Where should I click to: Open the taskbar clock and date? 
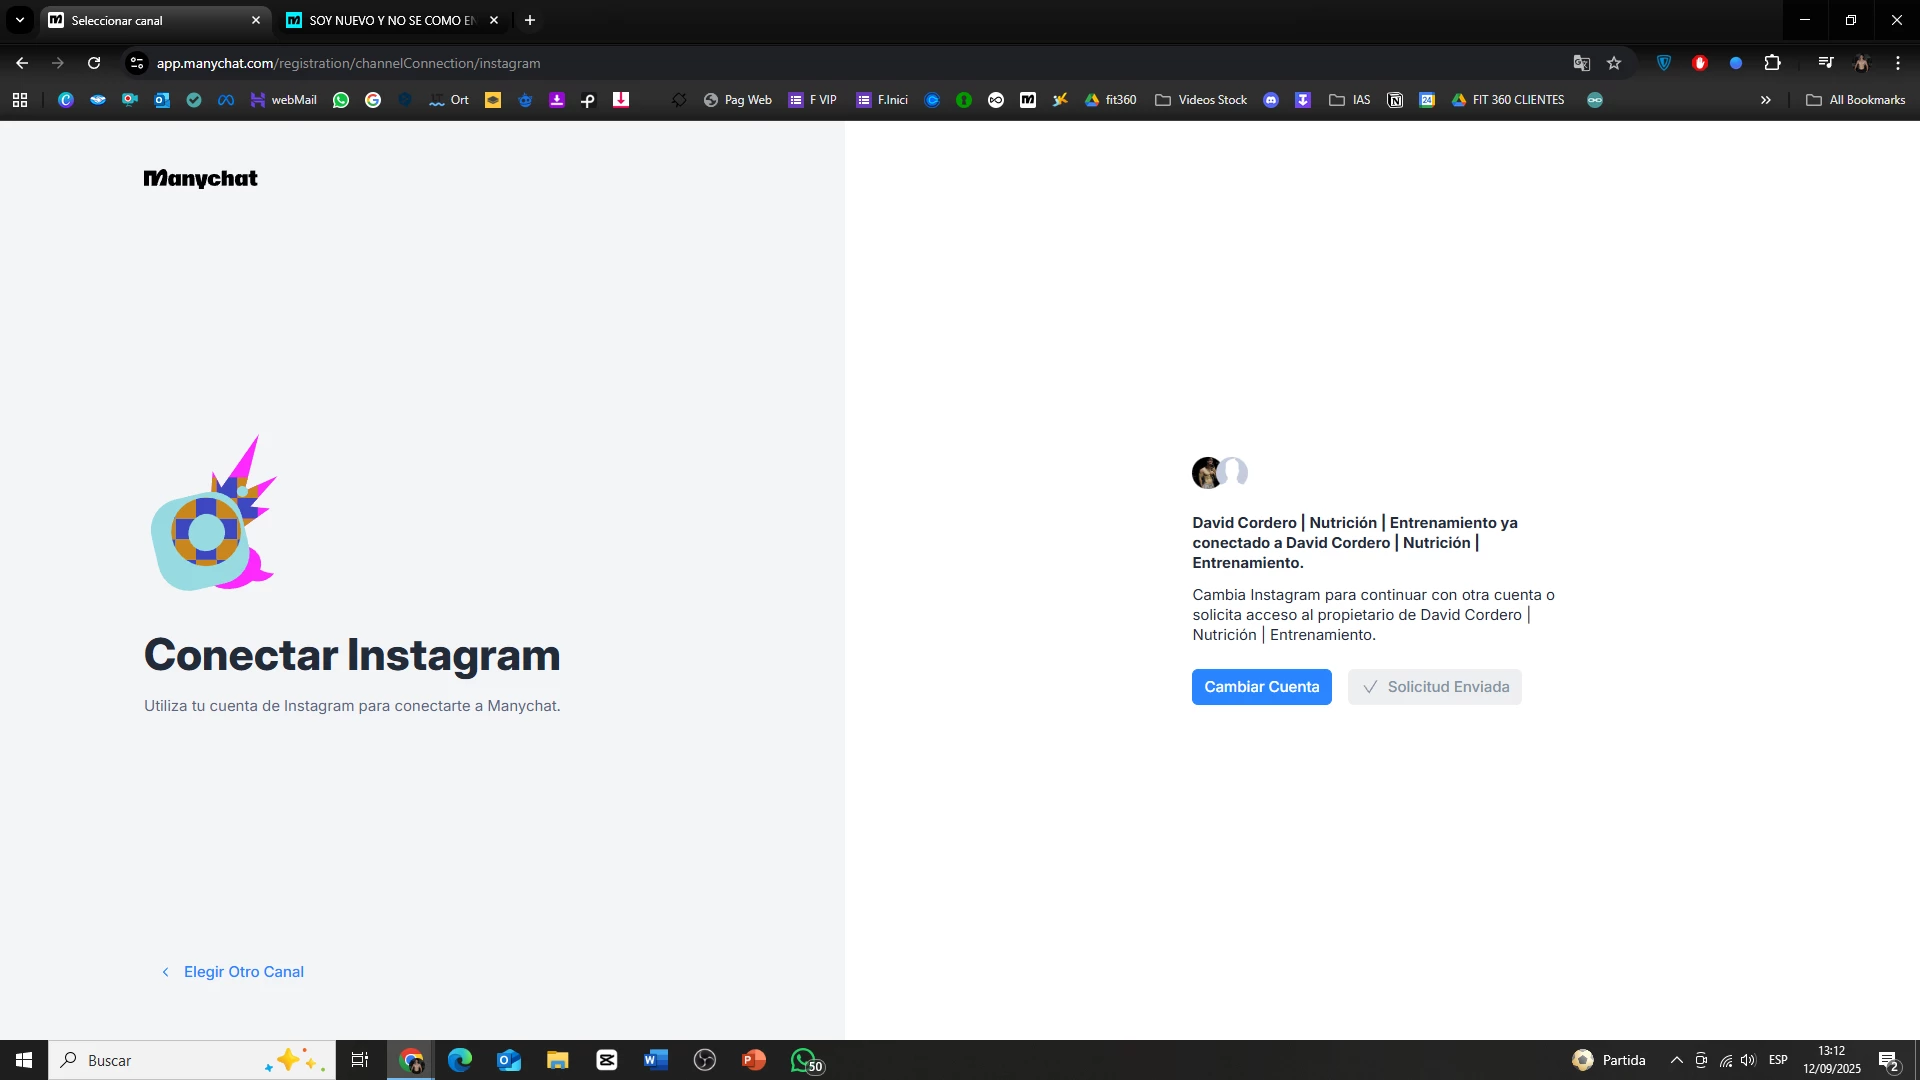[x=1832, y=1060]
